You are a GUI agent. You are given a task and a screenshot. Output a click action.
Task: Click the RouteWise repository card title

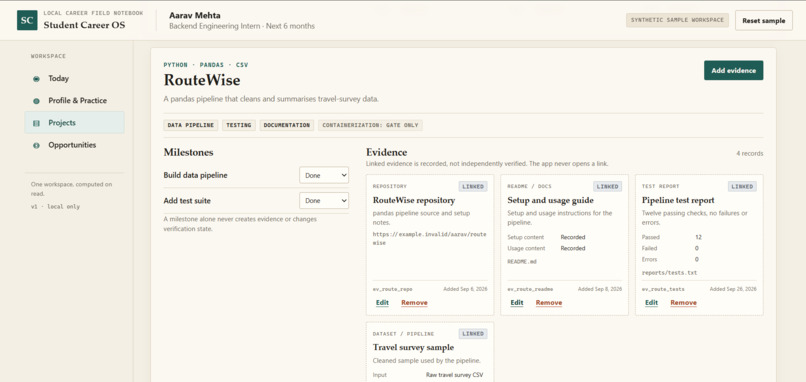[414, 200]
